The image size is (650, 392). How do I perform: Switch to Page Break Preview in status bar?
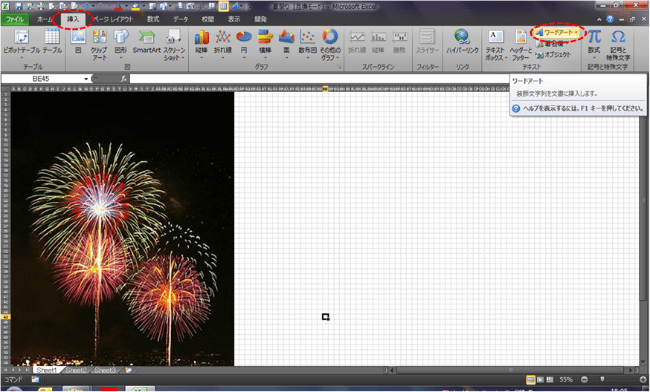tap(550, 380)
